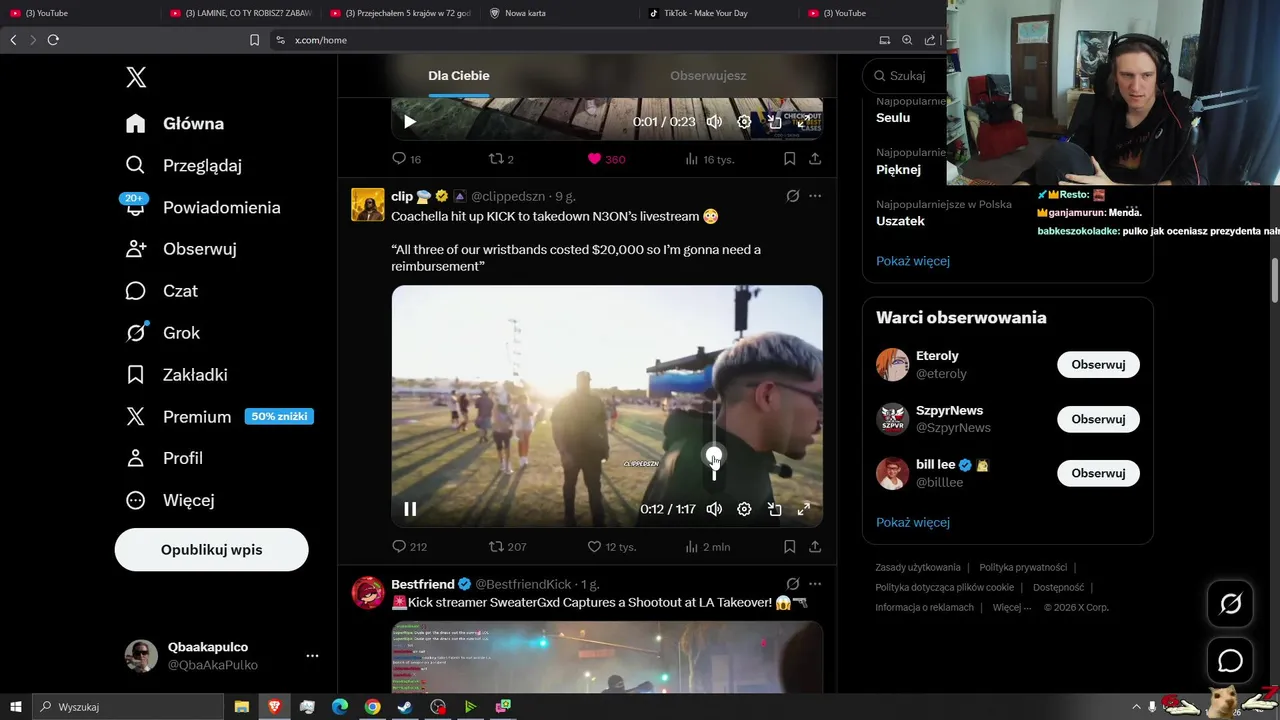Open Czat messages
The width and height of the screenshot is (1280, 720).
point(162,291)
